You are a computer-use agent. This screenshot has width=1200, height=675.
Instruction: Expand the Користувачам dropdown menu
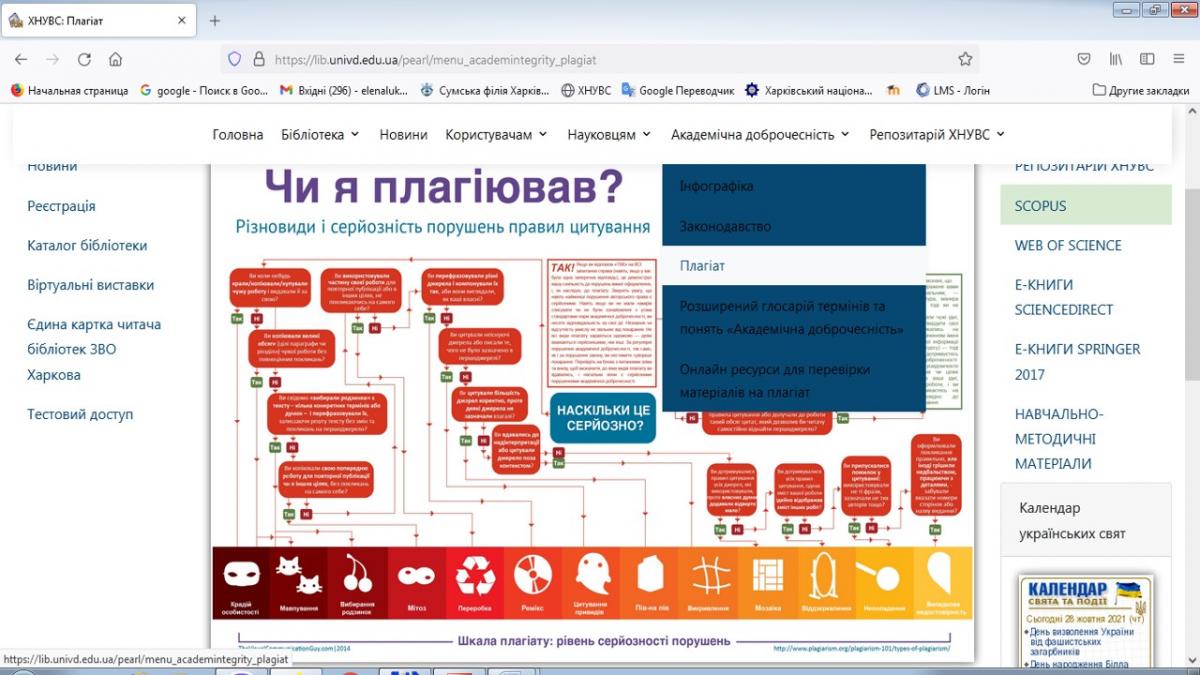point(496,134)
